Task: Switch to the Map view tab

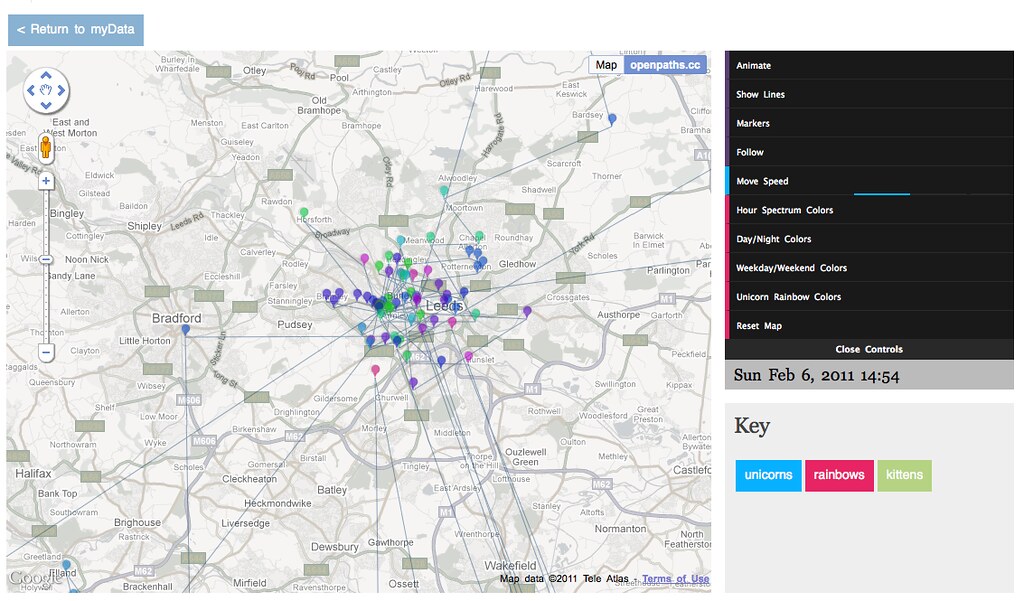Action: [606, 65]
